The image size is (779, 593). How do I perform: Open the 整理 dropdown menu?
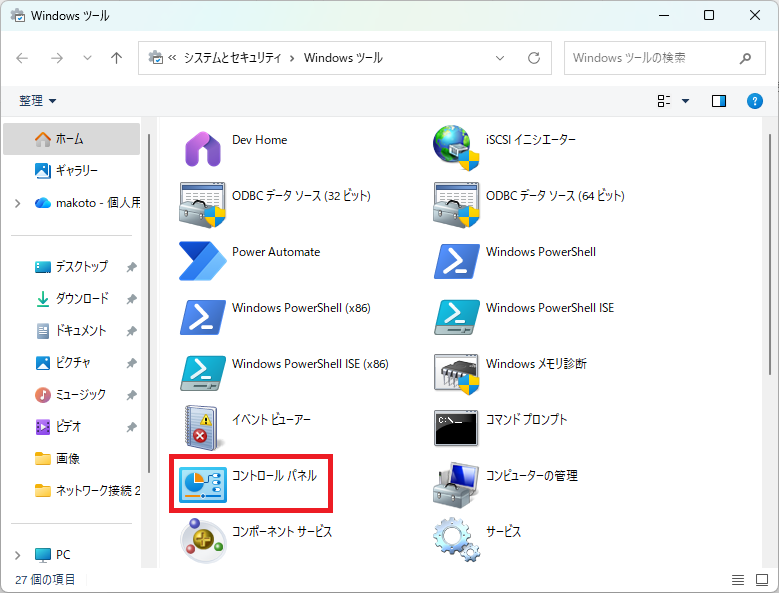point(38,101)
